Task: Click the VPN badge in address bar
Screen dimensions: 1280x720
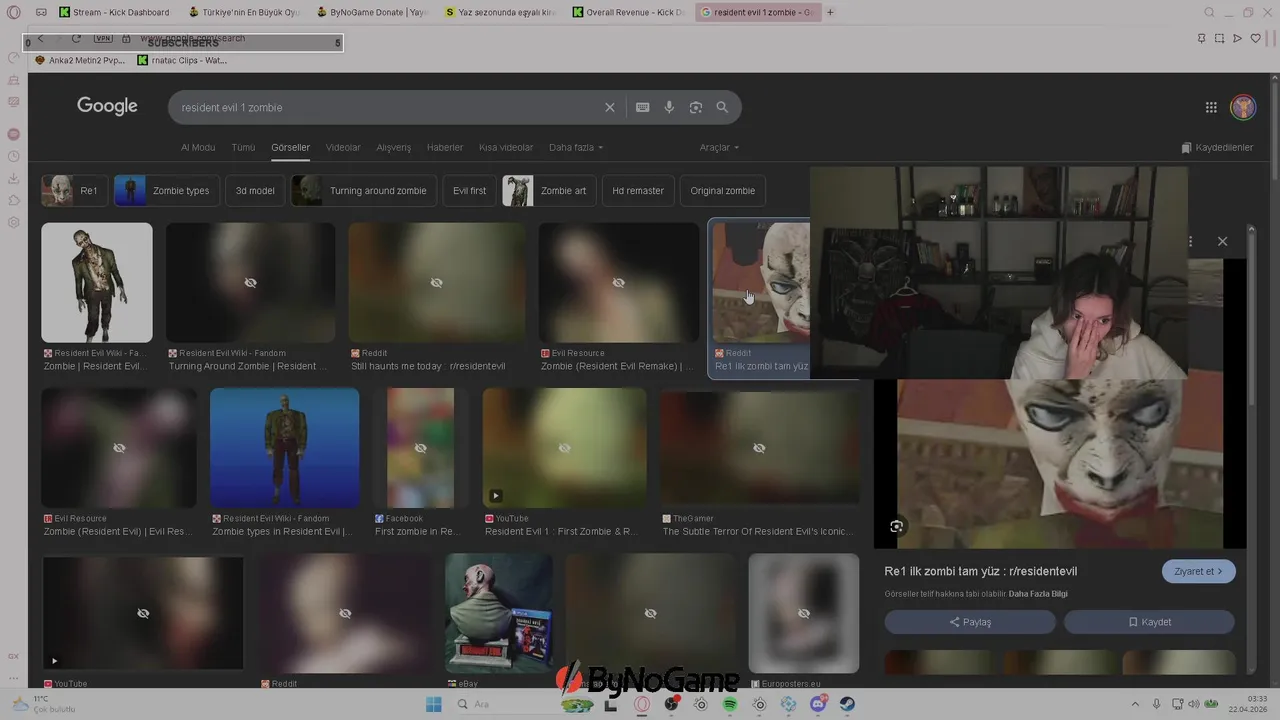Action: 103,38
